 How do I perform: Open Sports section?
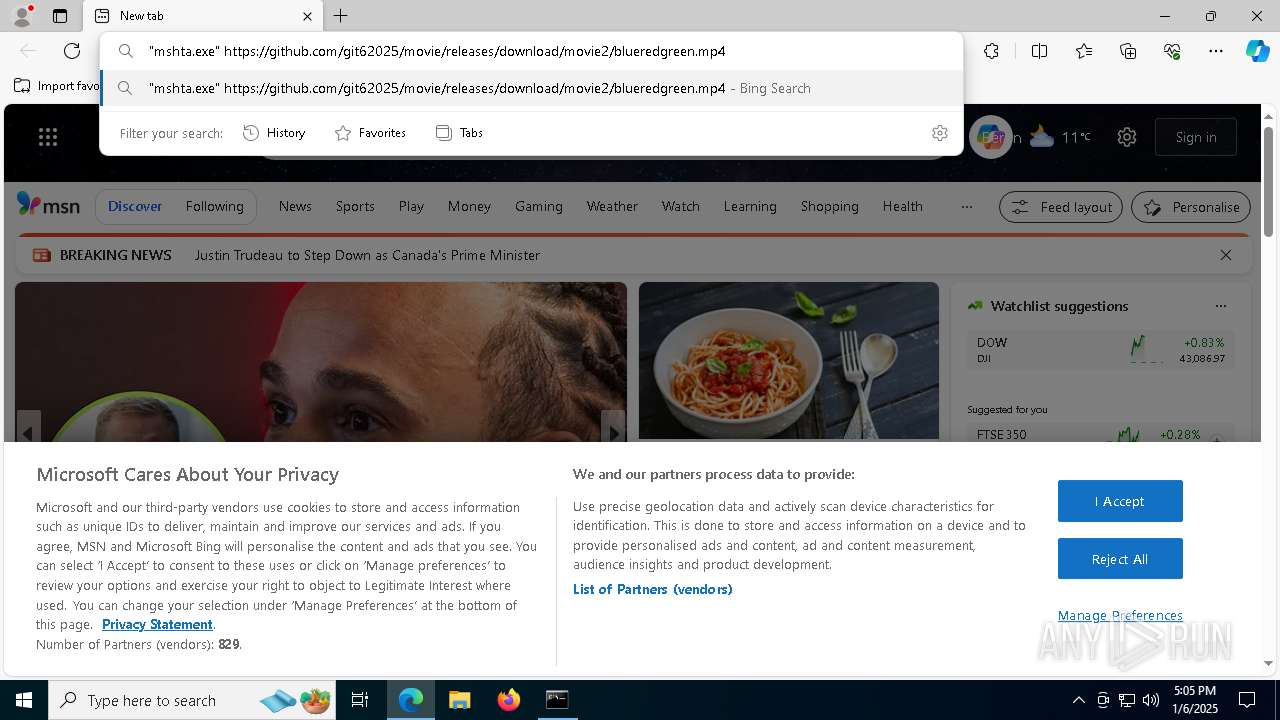click(355, 206)
